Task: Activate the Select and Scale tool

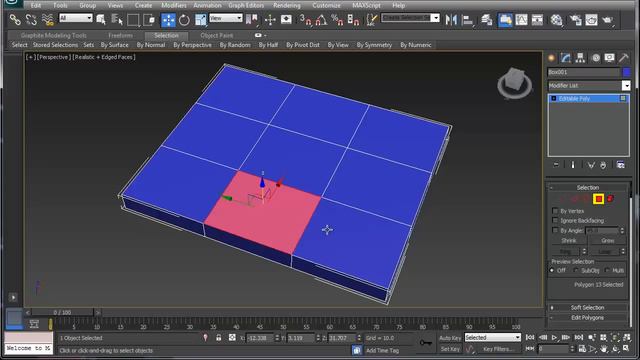Action: (x=200, y=20)
